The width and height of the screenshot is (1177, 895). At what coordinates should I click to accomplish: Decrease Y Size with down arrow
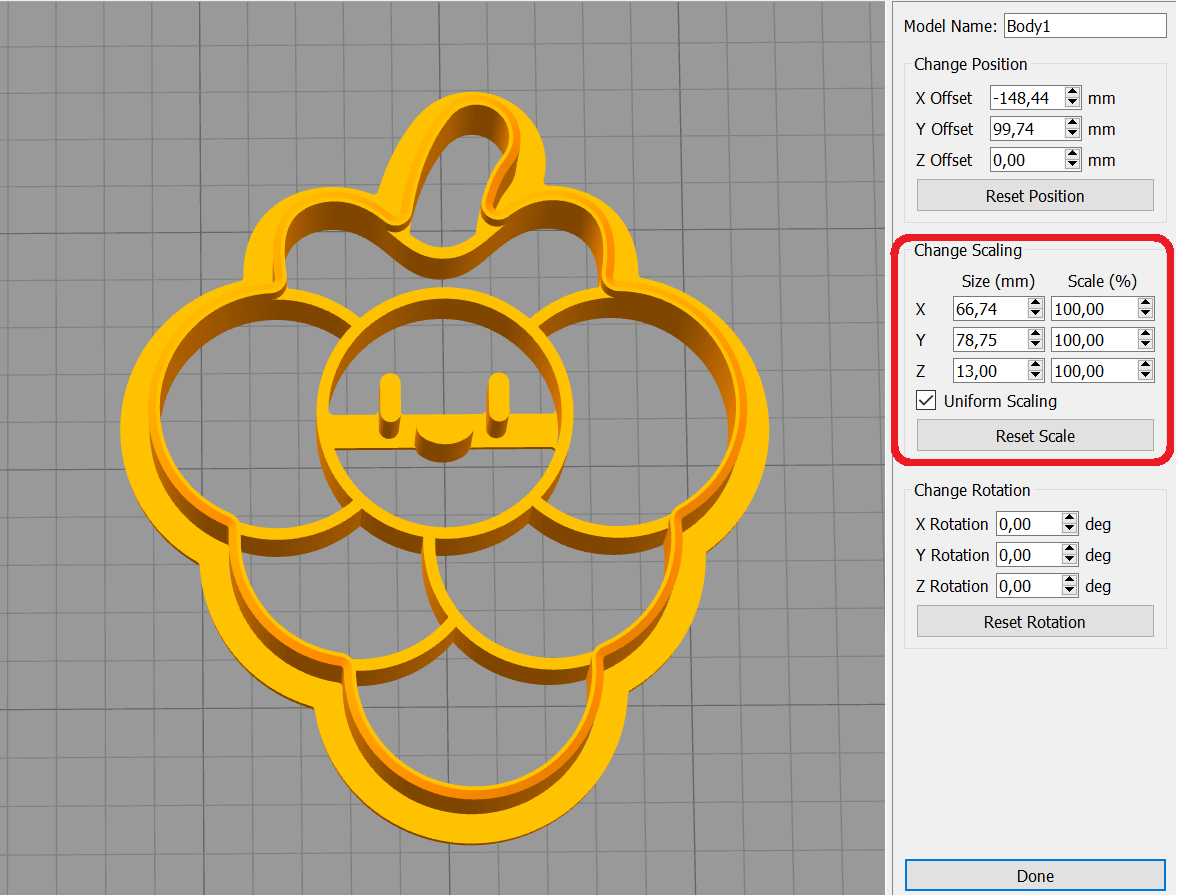tap(1036, 345)
